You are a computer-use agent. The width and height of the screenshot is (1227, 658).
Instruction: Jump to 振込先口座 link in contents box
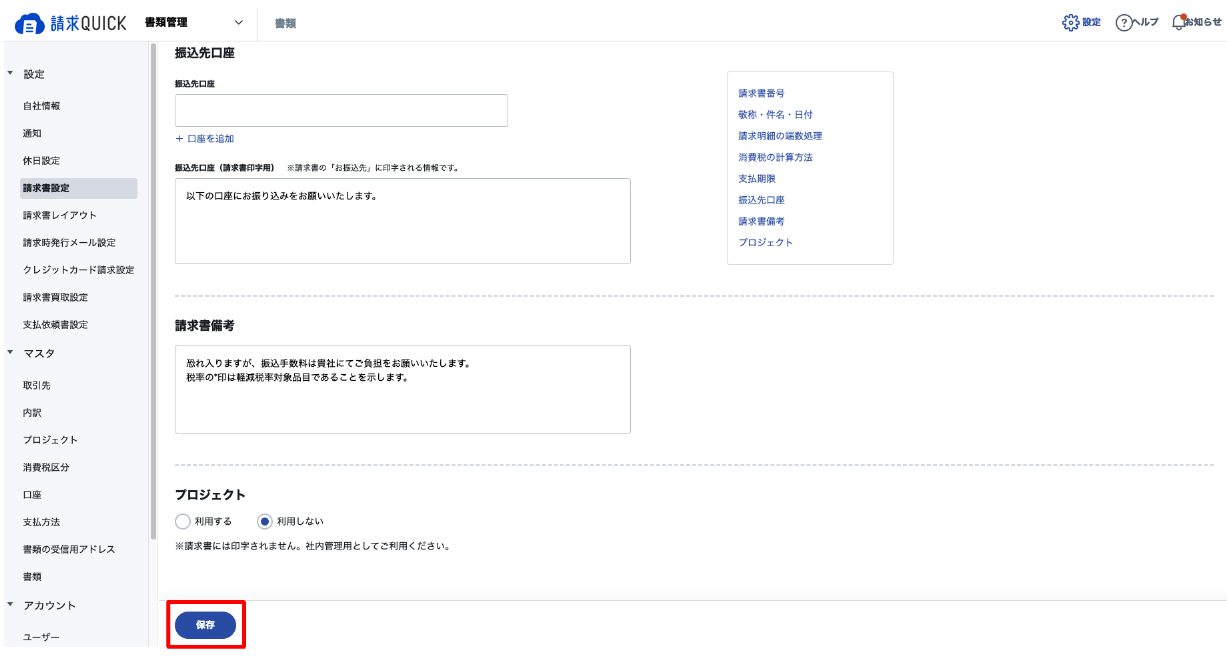[761, 200]
